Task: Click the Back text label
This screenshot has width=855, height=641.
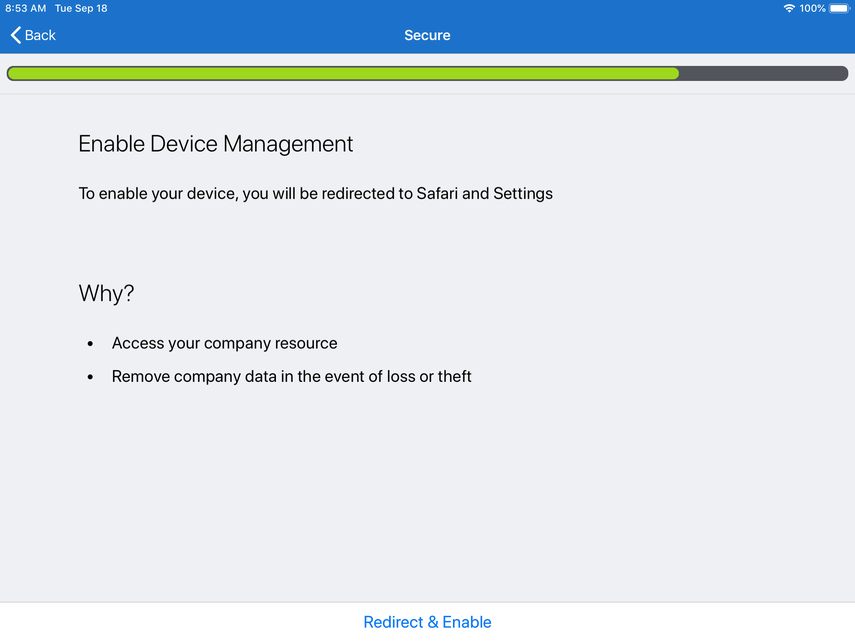Action: pyautogui.click(x=40, y=35)
